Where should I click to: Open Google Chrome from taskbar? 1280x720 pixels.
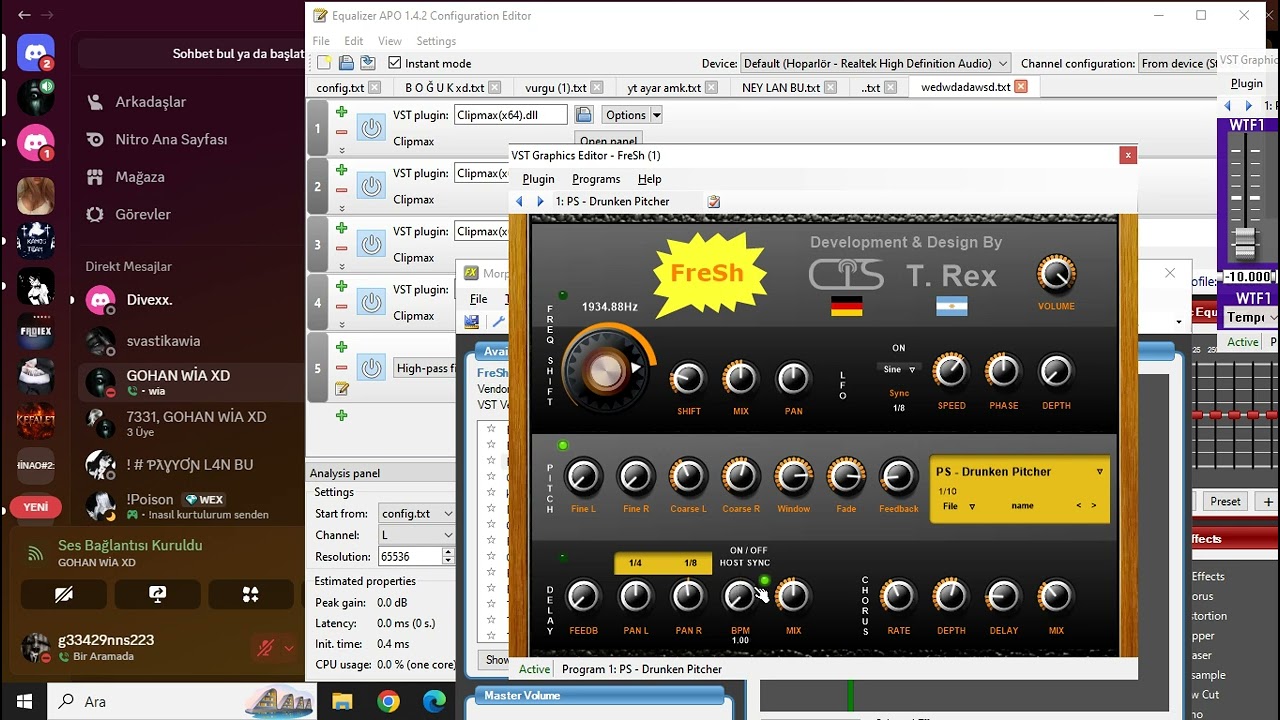(388, 701)
